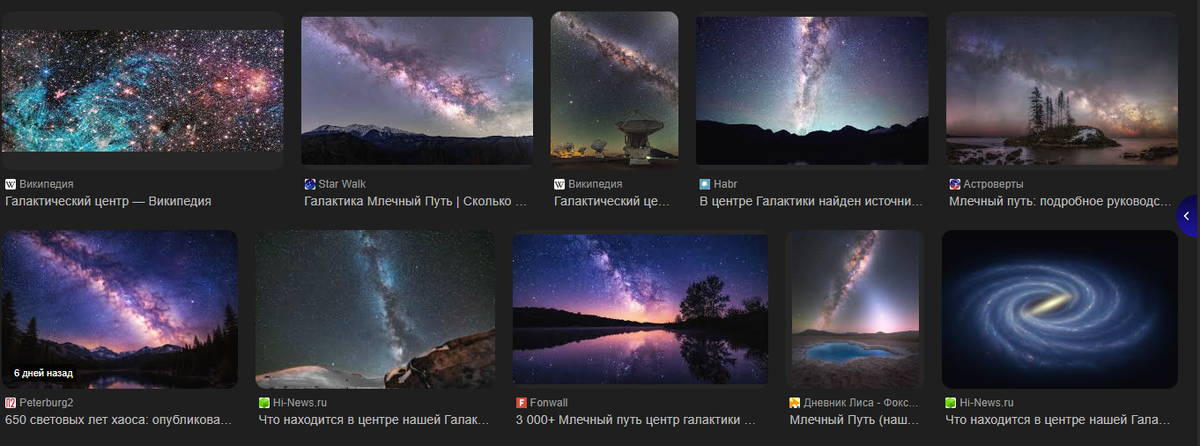The width and height of the screenshot is (1200, 446).
Task: Click the Wikipedia favicon under the first image
Action: 10,184
